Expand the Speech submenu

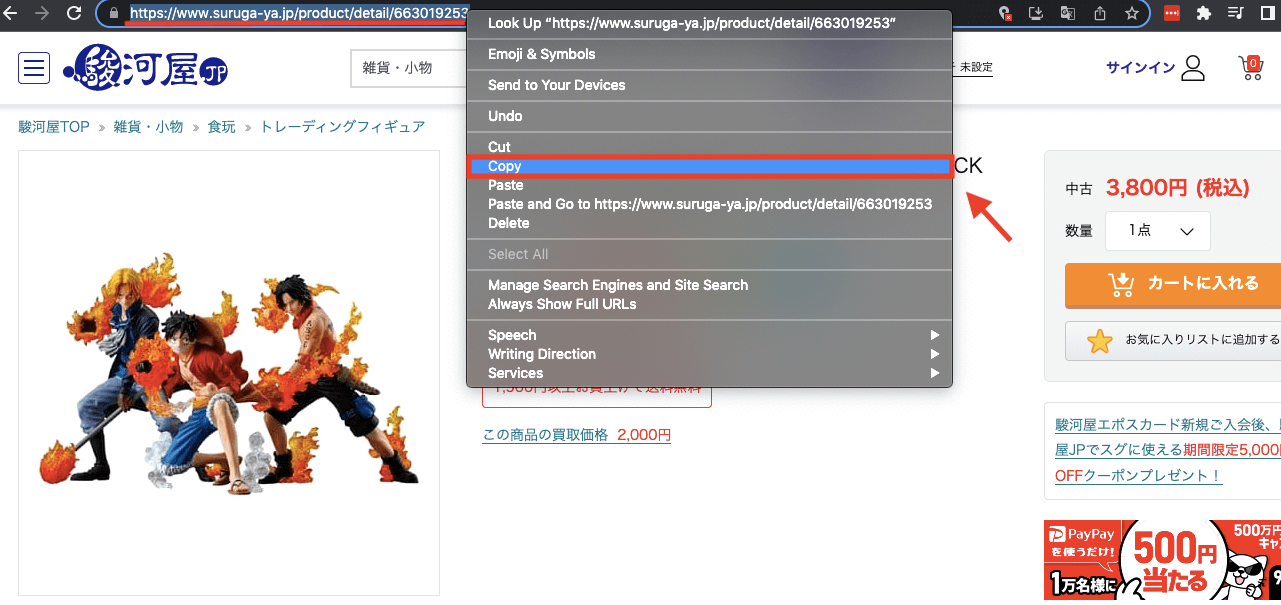point(709,335)
